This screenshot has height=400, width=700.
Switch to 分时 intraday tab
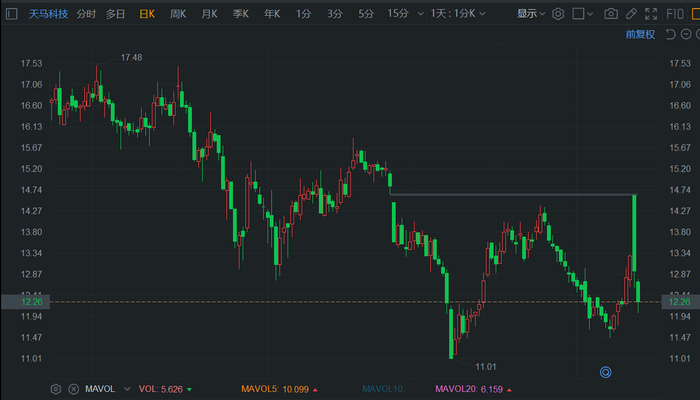coord(85,14)
